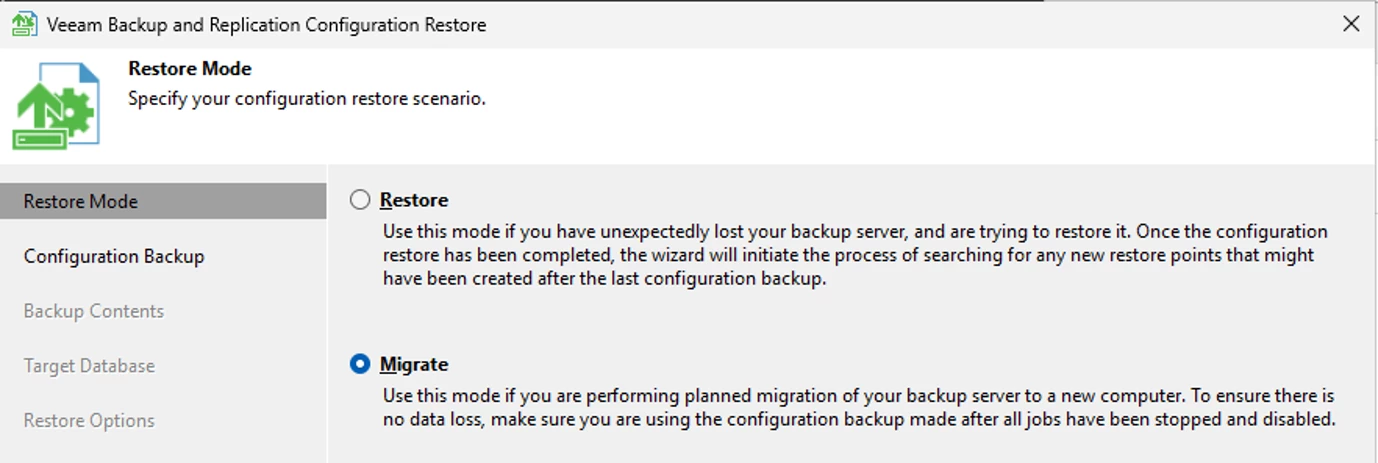Click the blank sidebar area under Restore Options
1378x463 pixels.
[163, 451]
